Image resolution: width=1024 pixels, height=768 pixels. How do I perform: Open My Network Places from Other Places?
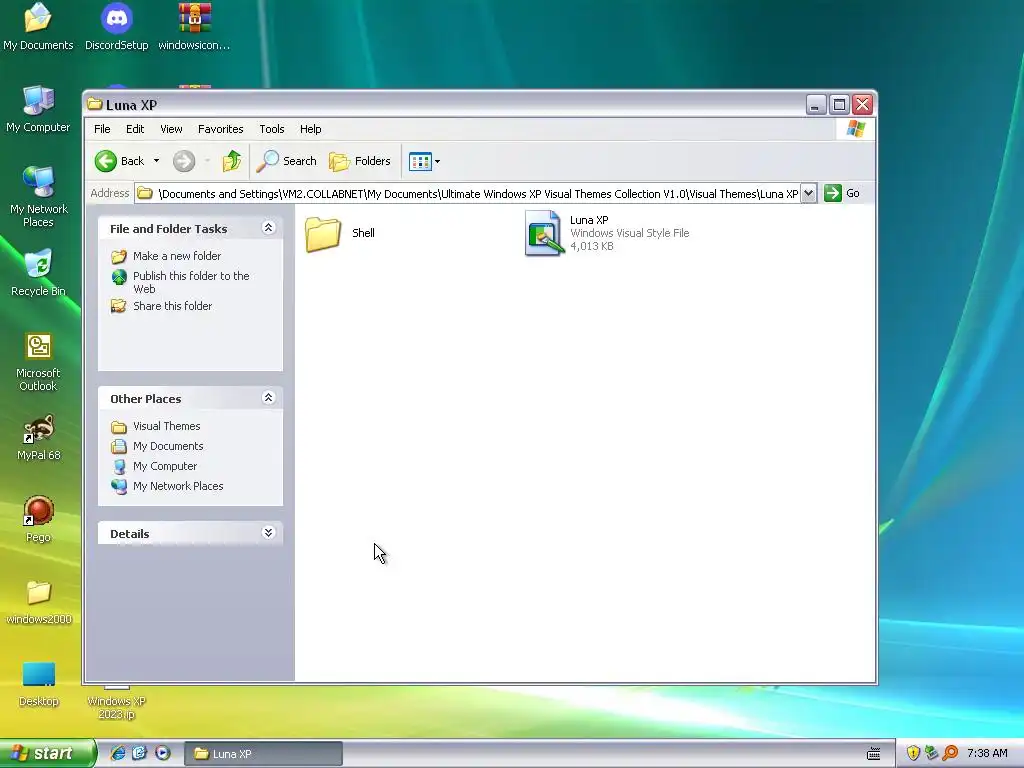pos(178,486)
